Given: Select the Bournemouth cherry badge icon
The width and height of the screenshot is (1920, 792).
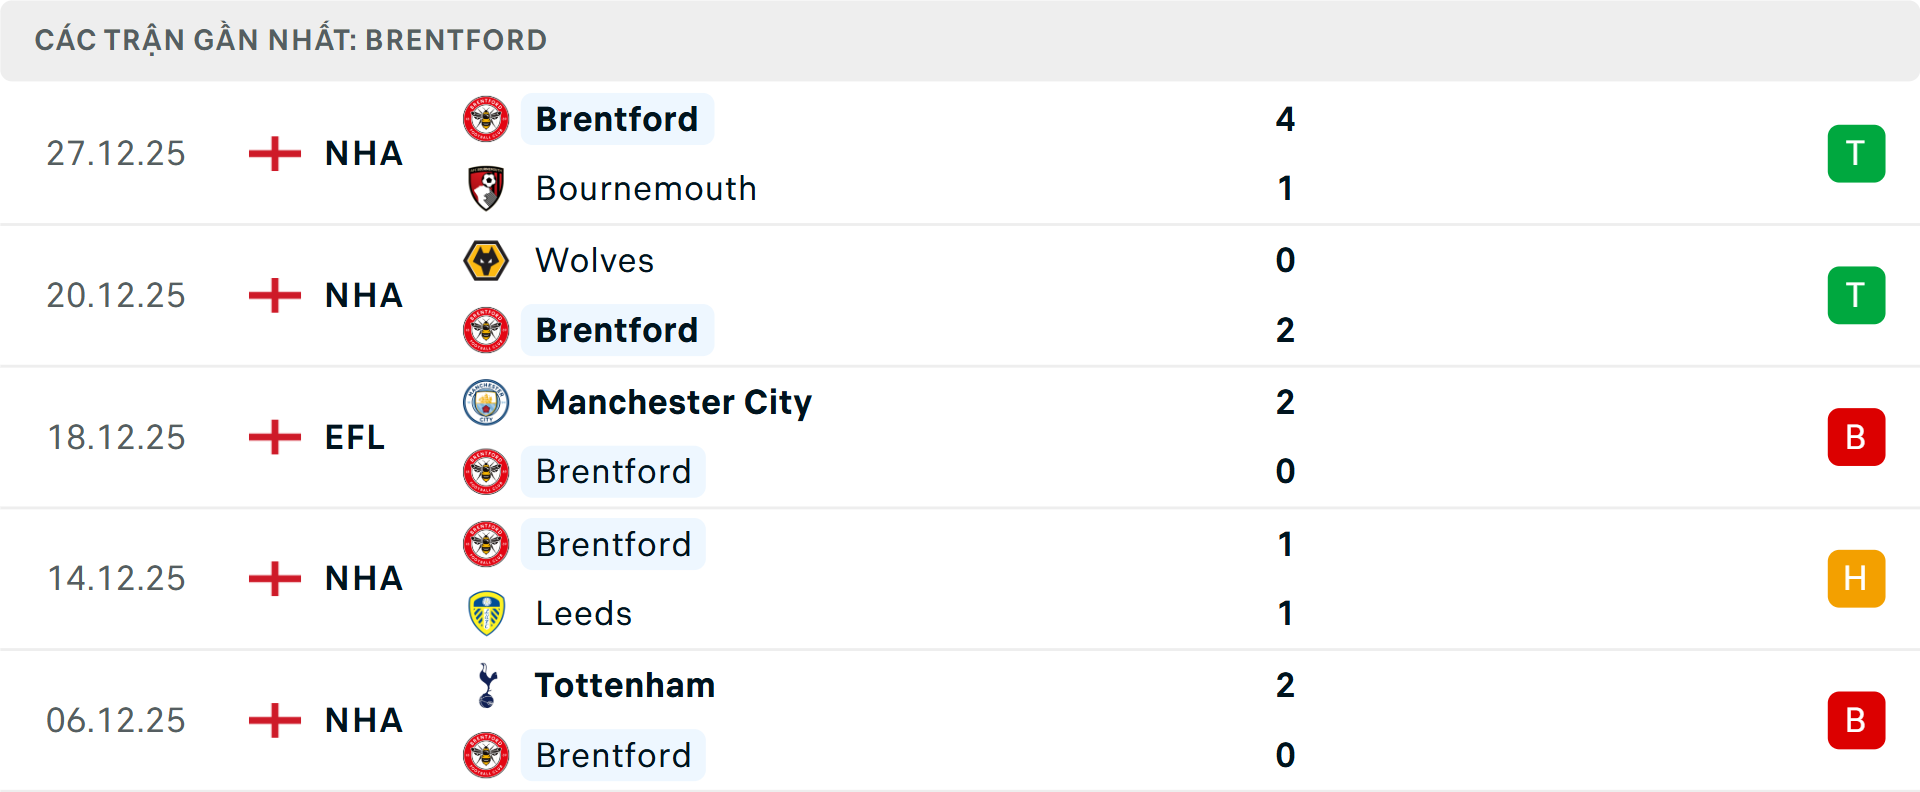Looking at the screenshot, I should tap(487, 188).
